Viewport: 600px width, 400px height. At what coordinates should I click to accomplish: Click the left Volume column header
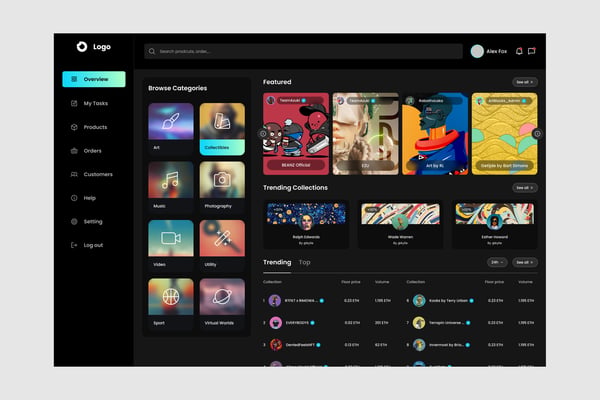pos(382,282)
